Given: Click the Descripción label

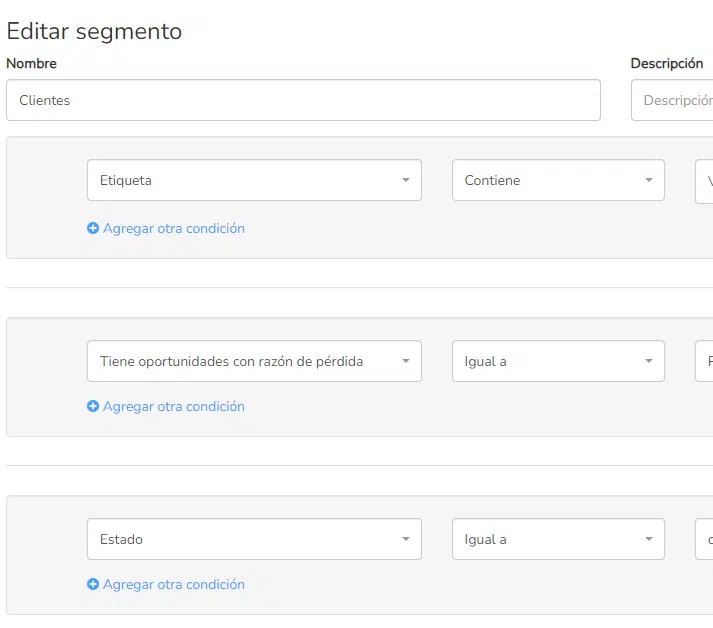Looking at the screenshot, I should pyautogui.click(x=667, y=63).
